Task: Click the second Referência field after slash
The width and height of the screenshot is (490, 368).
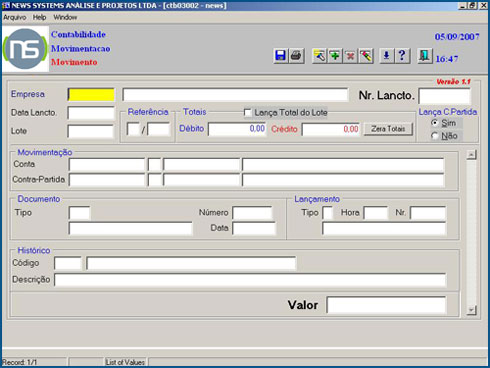Action: point(159,129)
